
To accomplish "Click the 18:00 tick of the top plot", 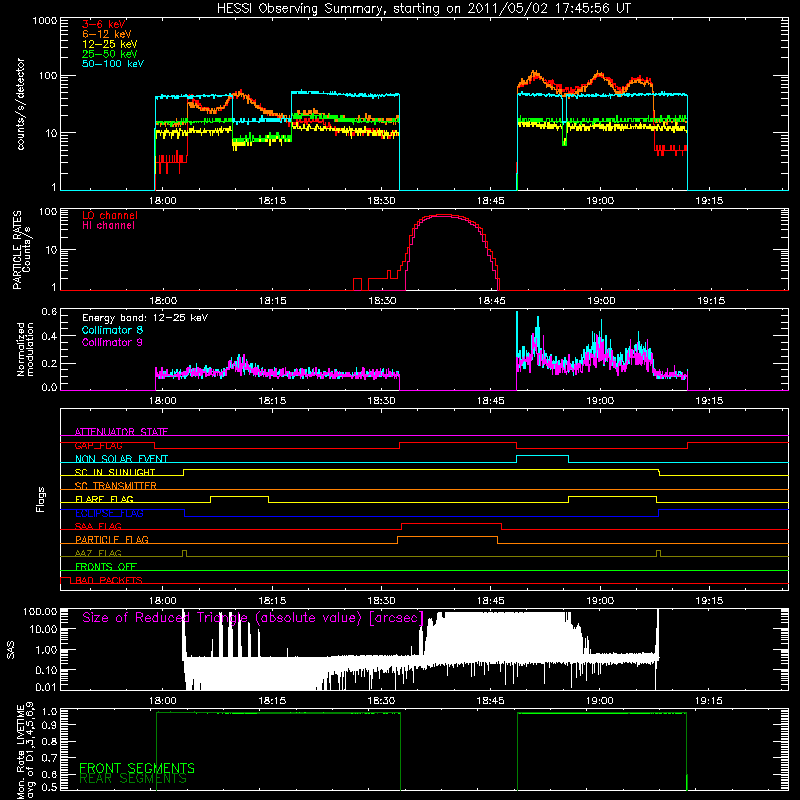I will [163, 201].
